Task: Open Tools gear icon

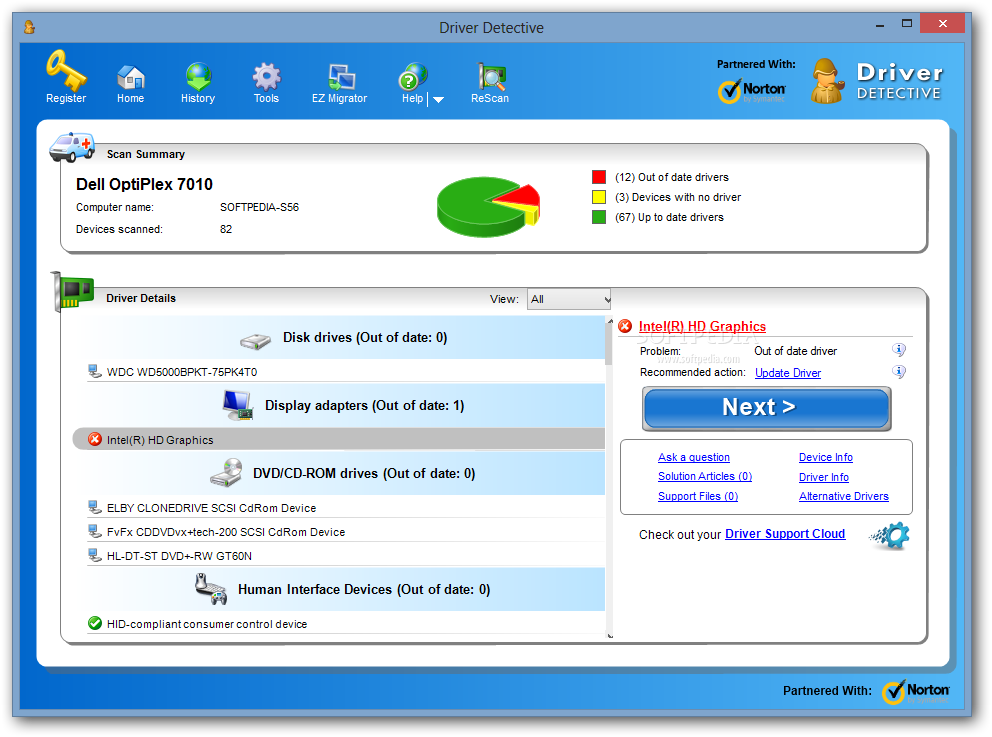Action: coord(266,77)
